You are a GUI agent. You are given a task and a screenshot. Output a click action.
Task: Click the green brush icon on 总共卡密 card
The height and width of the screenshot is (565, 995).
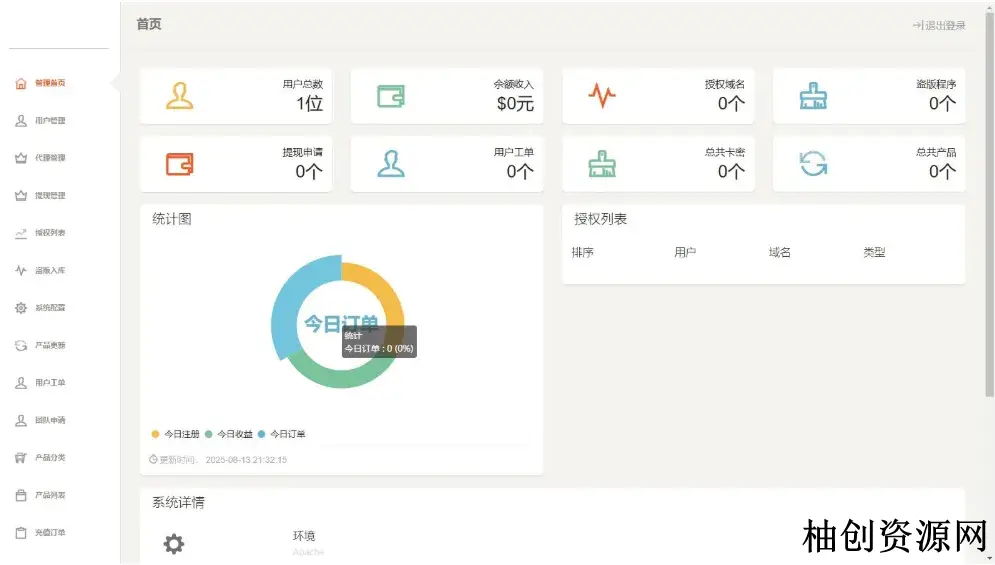point(602,164)
